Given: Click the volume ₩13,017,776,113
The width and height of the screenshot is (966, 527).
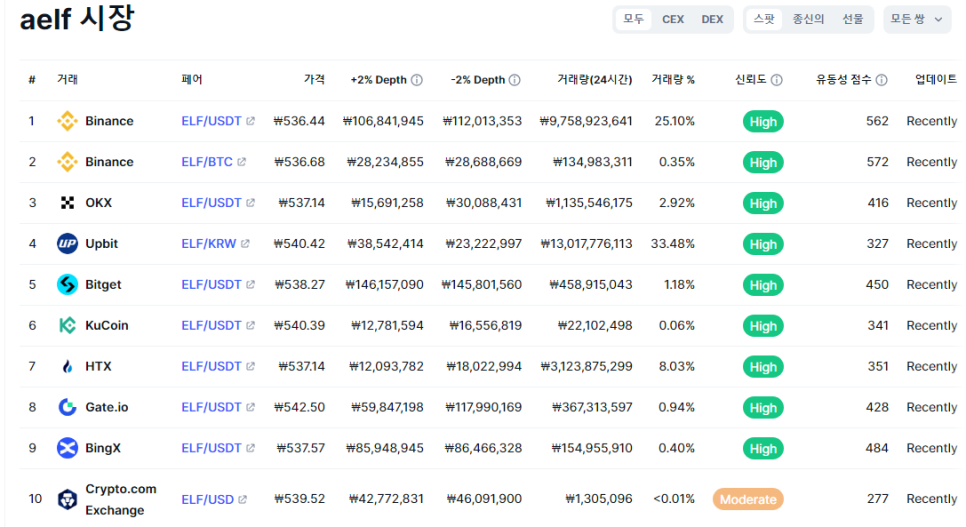Looking at the screenshot, I should pyautogui.click(x=586, y=243).
